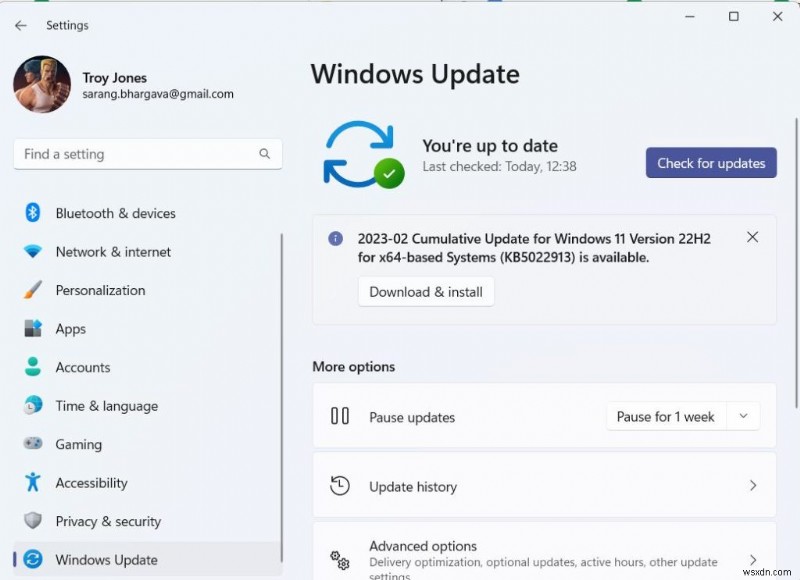The image size is (800, 580).
Task: Click the Troy Jones account name
Action: click(x=115, y=78)
